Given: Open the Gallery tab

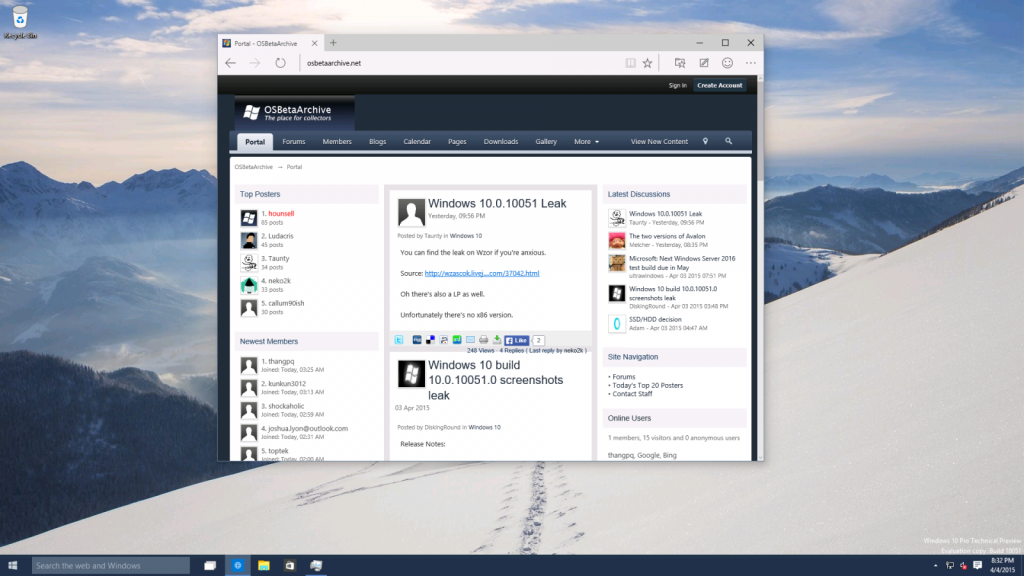Looking at the screenshot, I should tap(546, 142).
